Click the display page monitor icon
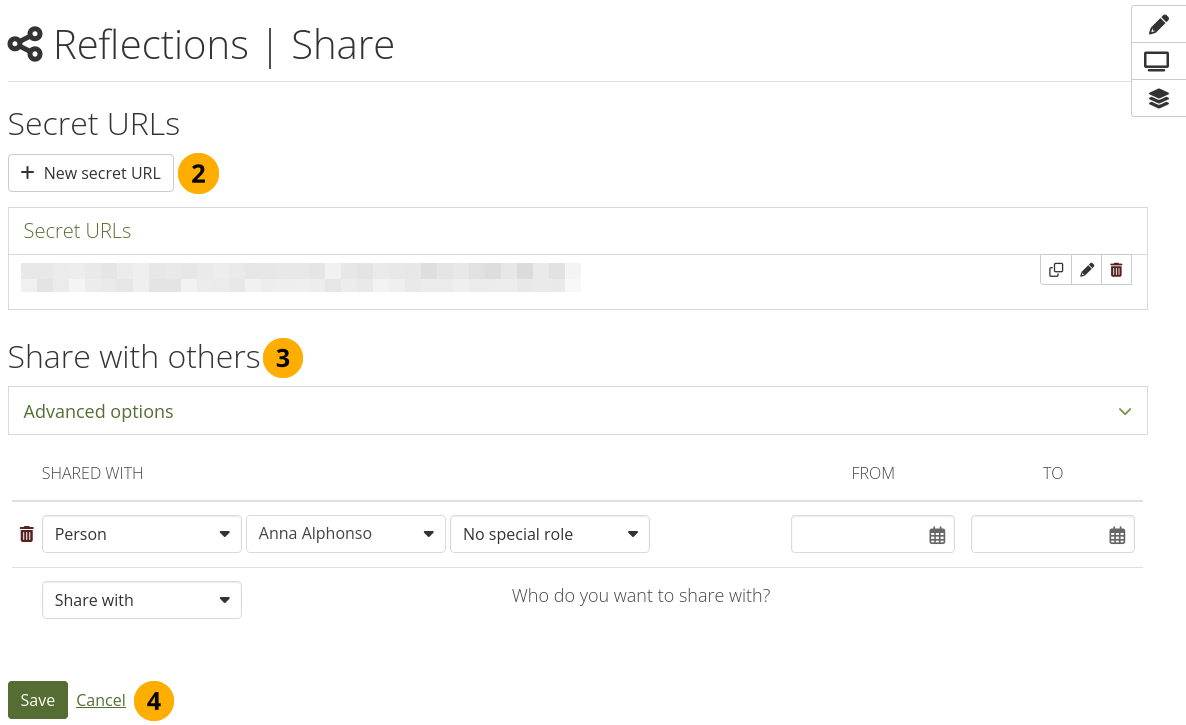Screen dimensions: 1186x725 pos(1158,62)
